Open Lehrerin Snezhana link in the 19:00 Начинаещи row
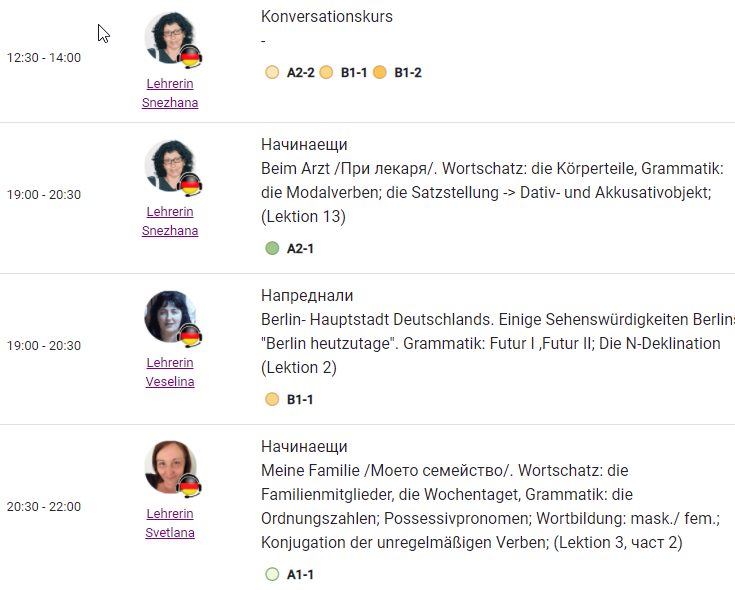This screenshot has width=735, height=590. point(170,221)
